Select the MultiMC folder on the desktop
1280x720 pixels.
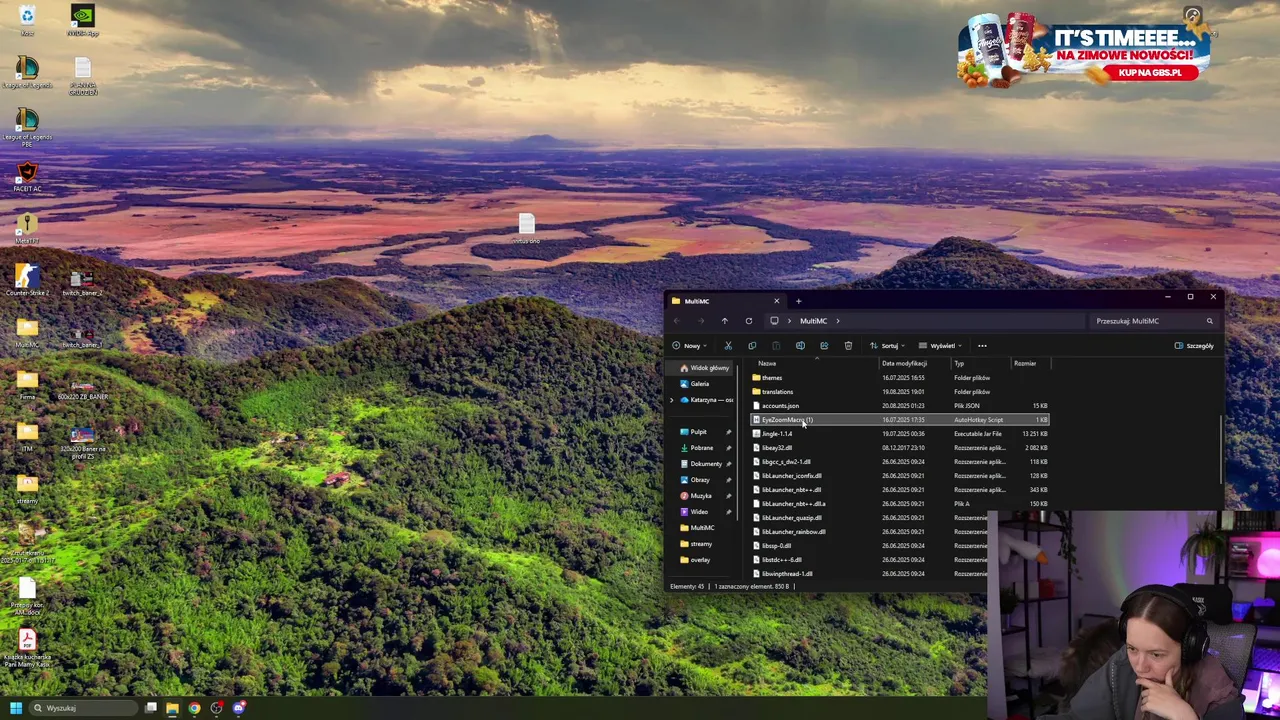click(x=27, y=333)
